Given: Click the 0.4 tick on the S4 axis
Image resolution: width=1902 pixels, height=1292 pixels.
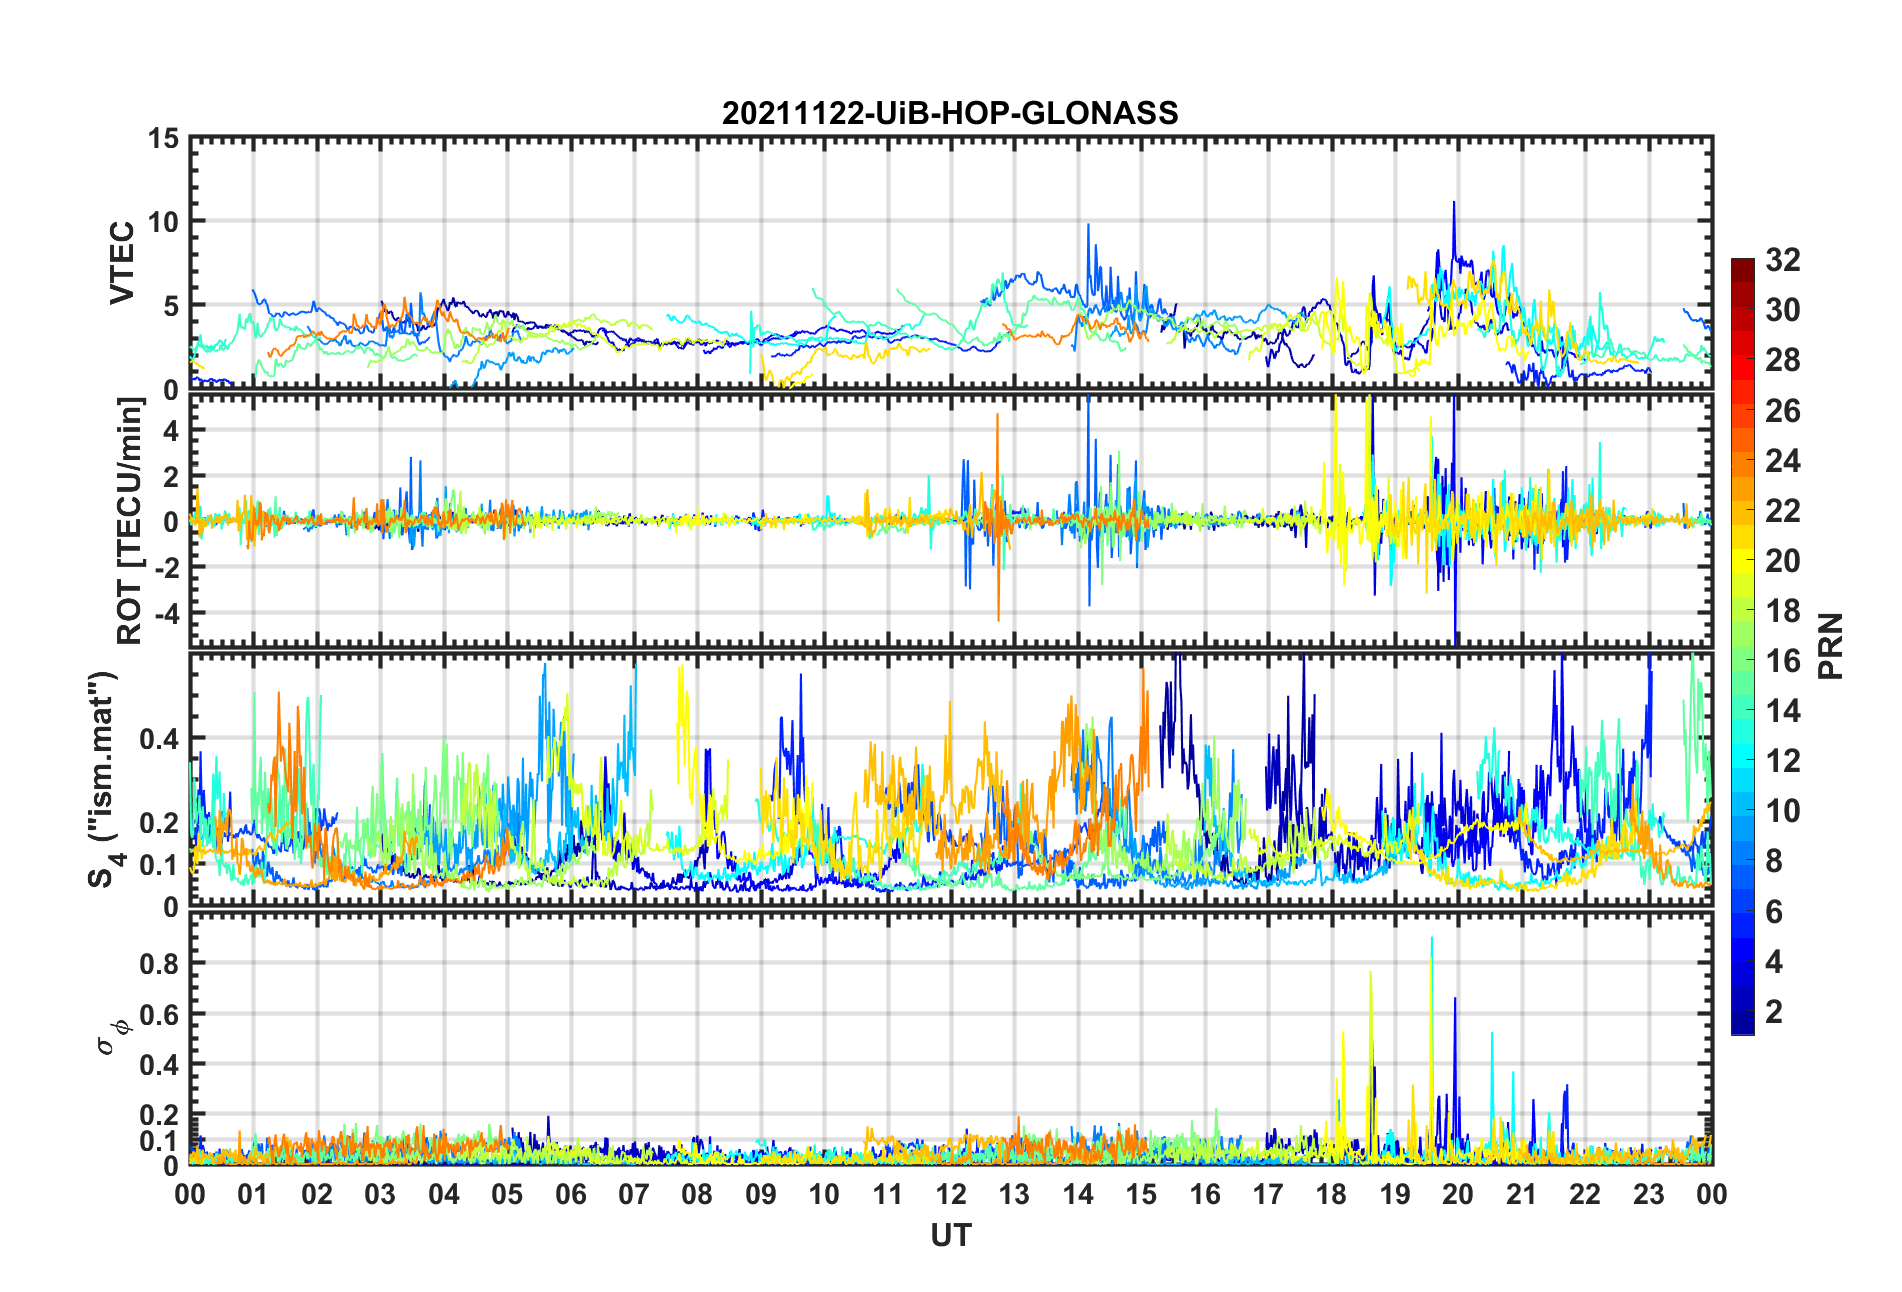Looking at the screenshot, I should pyautogui.click(x=159, y=739).
